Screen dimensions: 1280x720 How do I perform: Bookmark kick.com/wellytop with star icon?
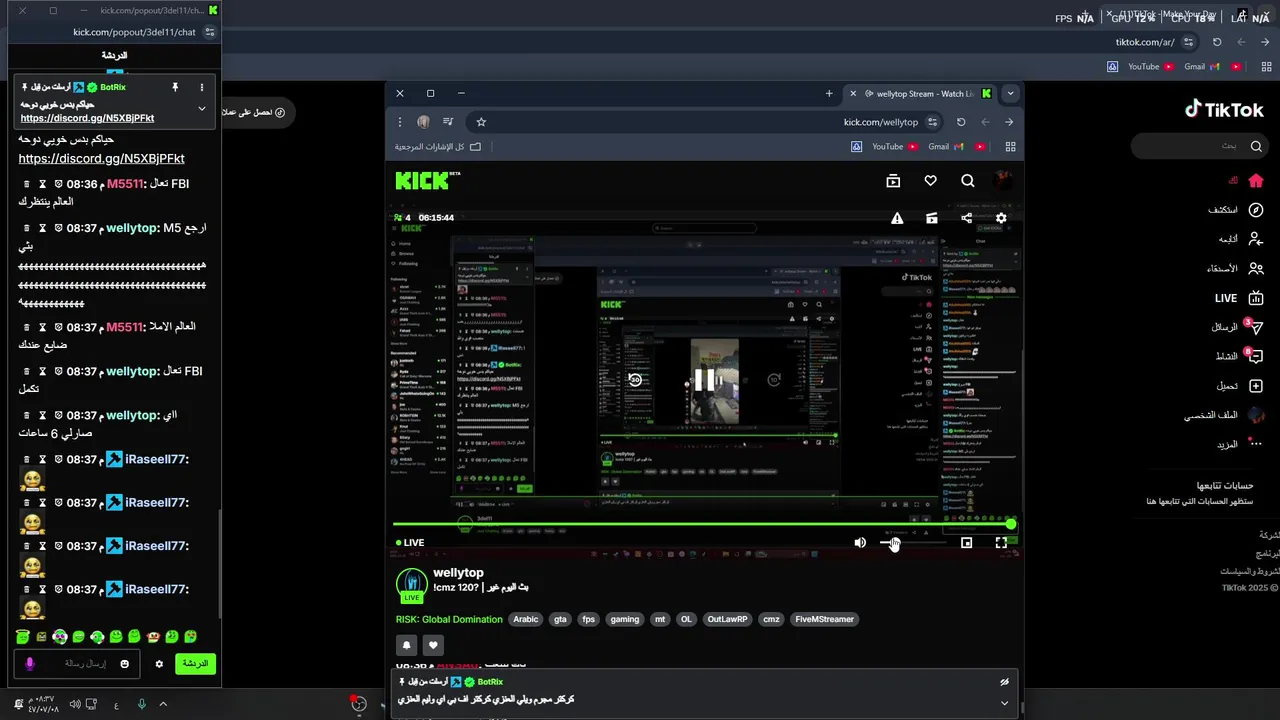(481, 122)
